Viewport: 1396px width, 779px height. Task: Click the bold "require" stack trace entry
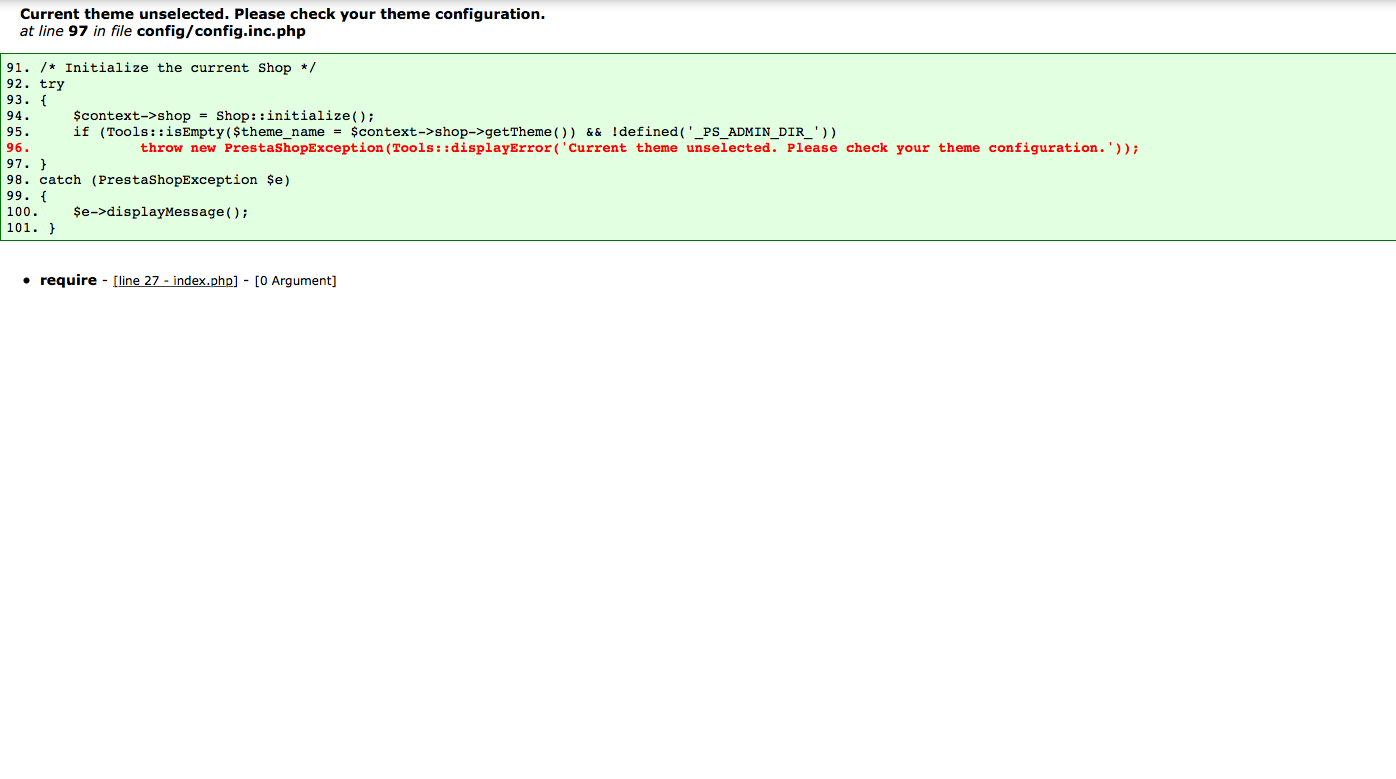68,280
